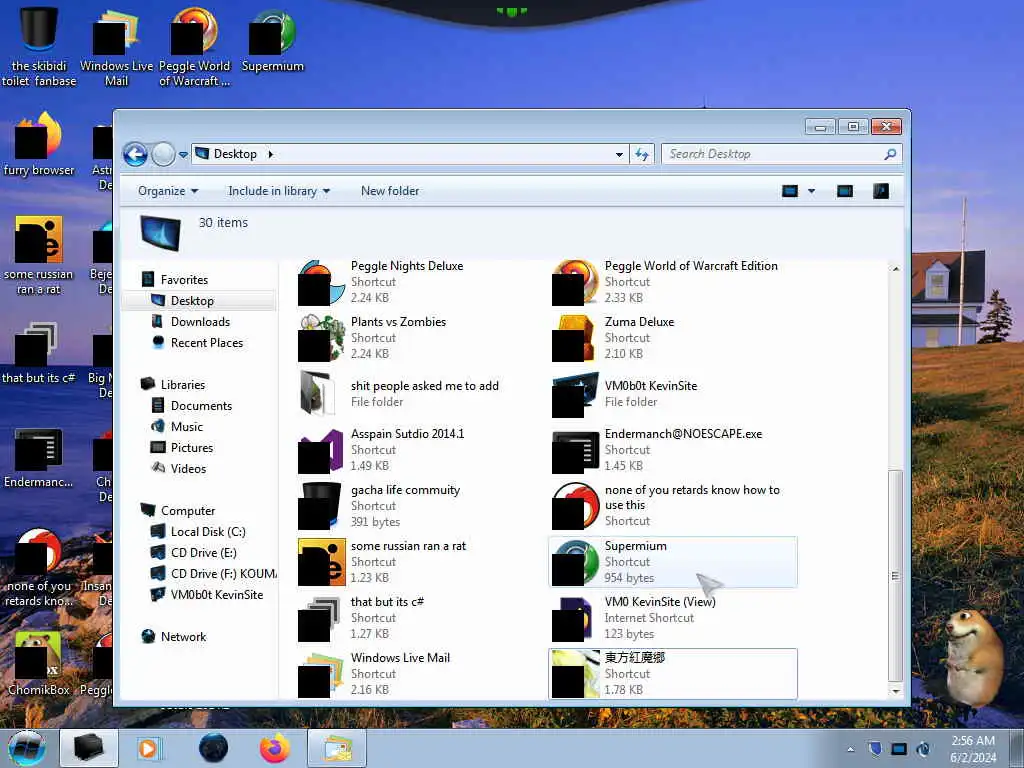This screenshot has height=768, width=1024.
Task: Click the Explorer Back arrow button
Action: pos(135,155)
